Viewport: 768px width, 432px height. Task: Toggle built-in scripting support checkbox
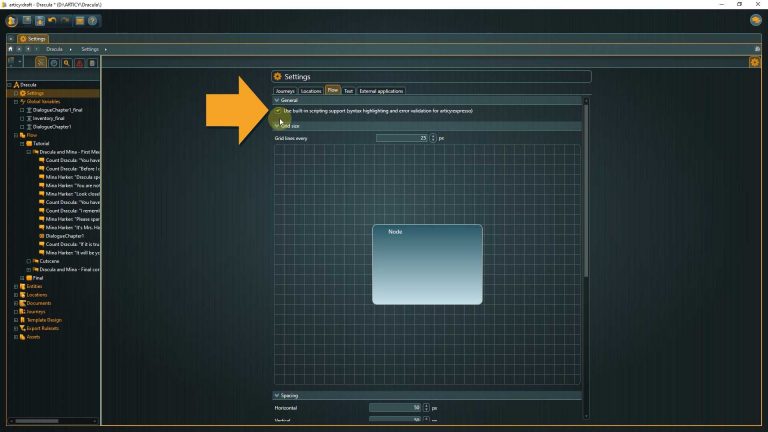pyautogui.click(x=278, y=111)
